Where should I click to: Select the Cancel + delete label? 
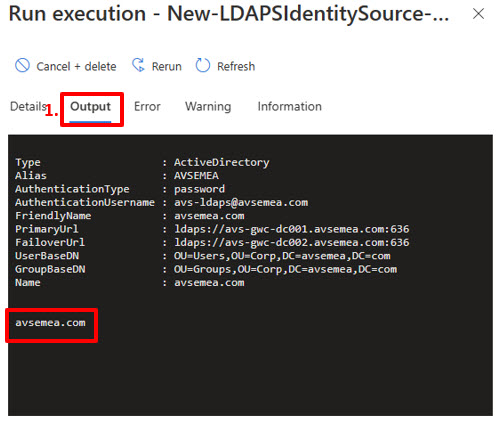[x=76, y=66]
